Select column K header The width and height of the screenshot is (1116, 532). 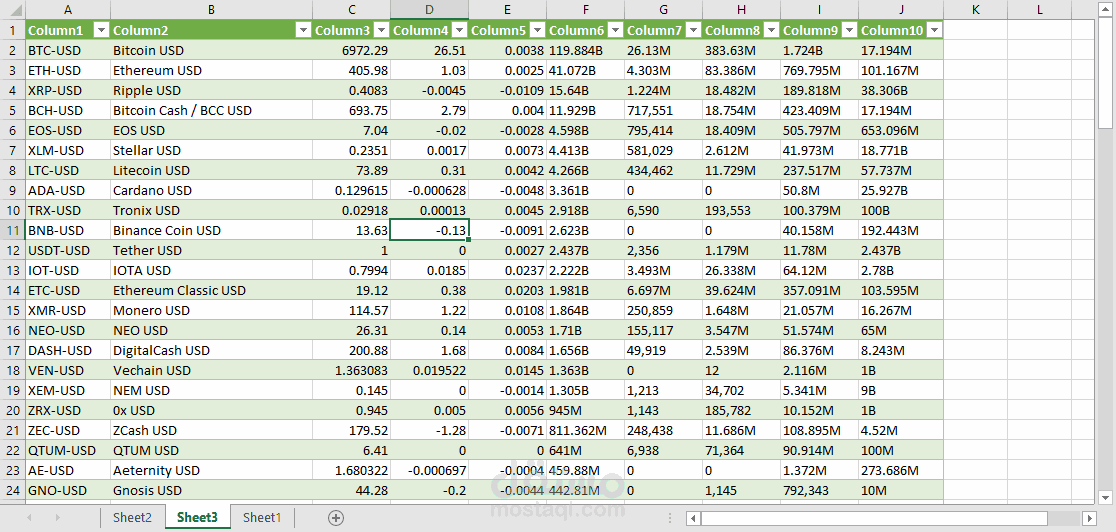[975, 9]
